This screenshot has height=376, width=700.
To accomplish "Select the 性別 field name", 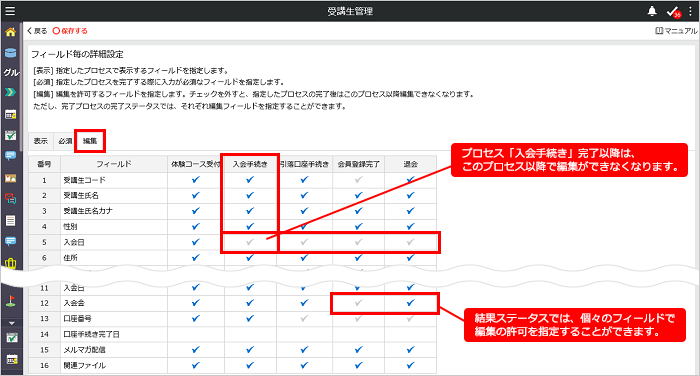I will point(70,226).
